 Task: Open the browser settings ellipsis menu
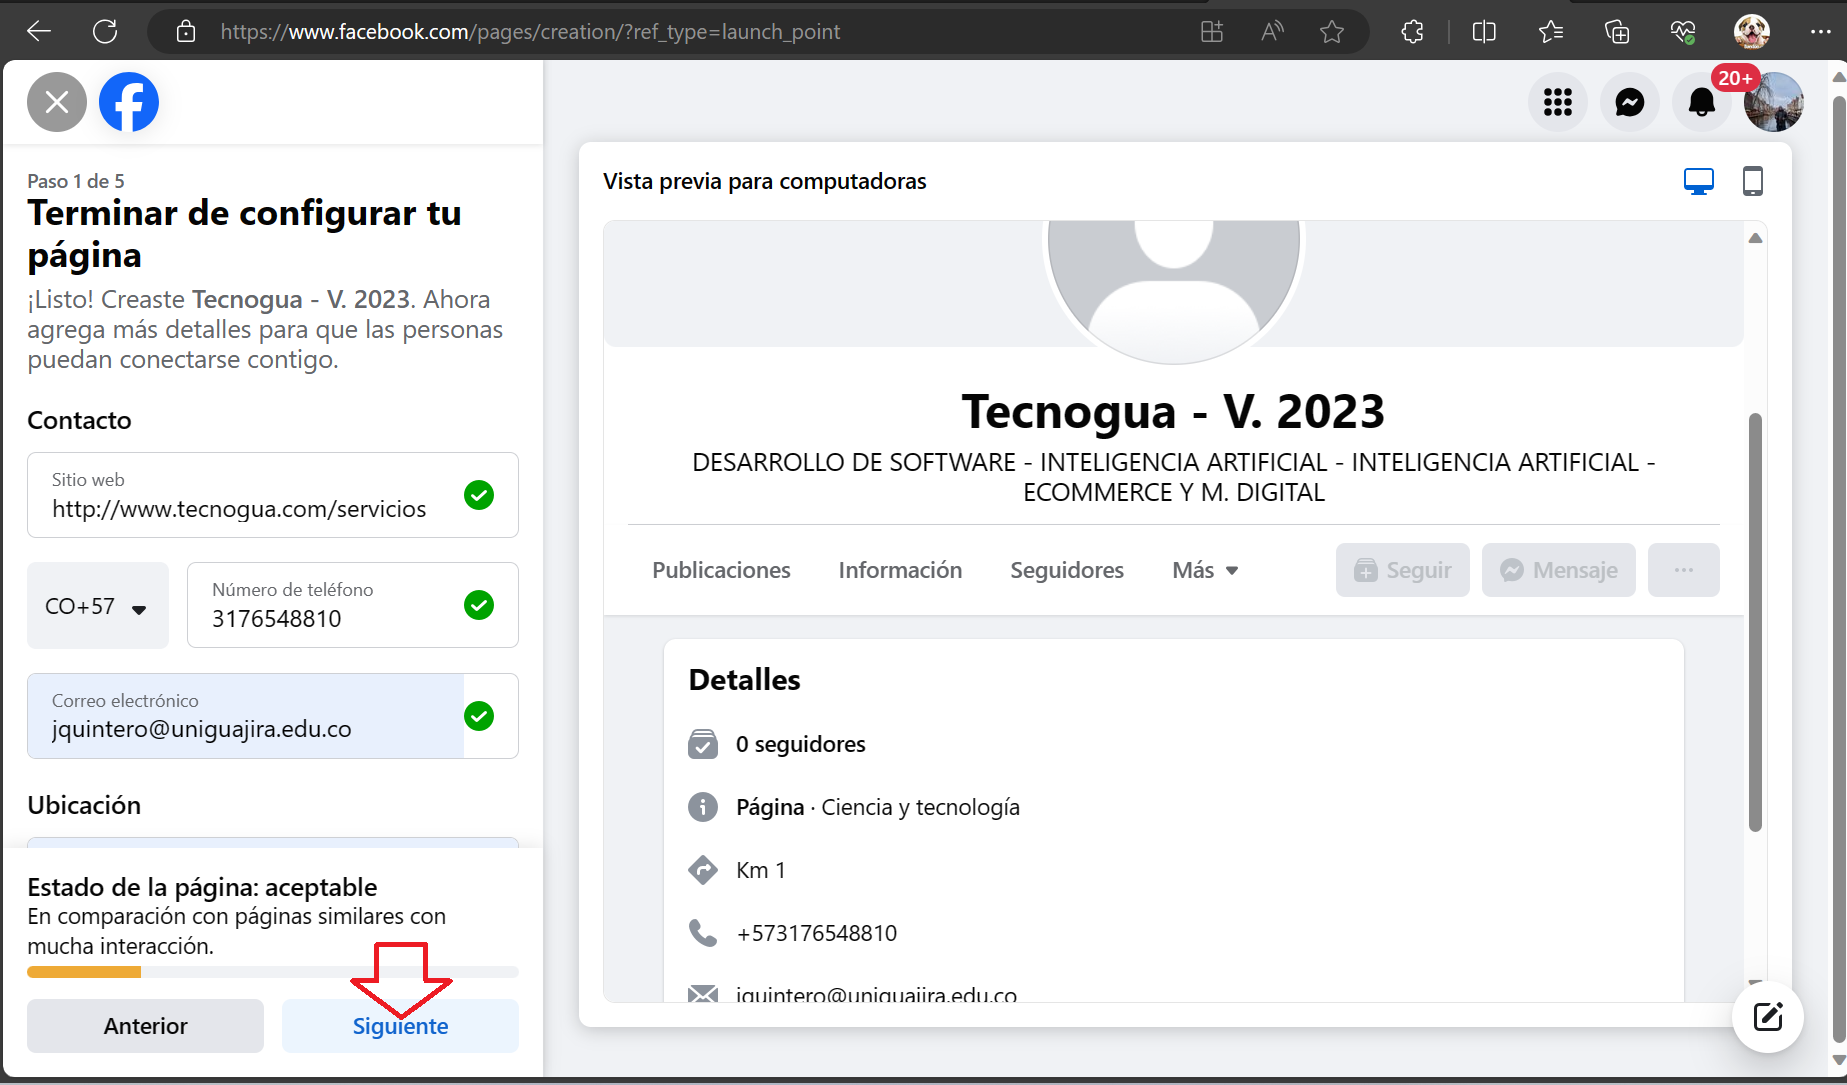[1820, 32]
